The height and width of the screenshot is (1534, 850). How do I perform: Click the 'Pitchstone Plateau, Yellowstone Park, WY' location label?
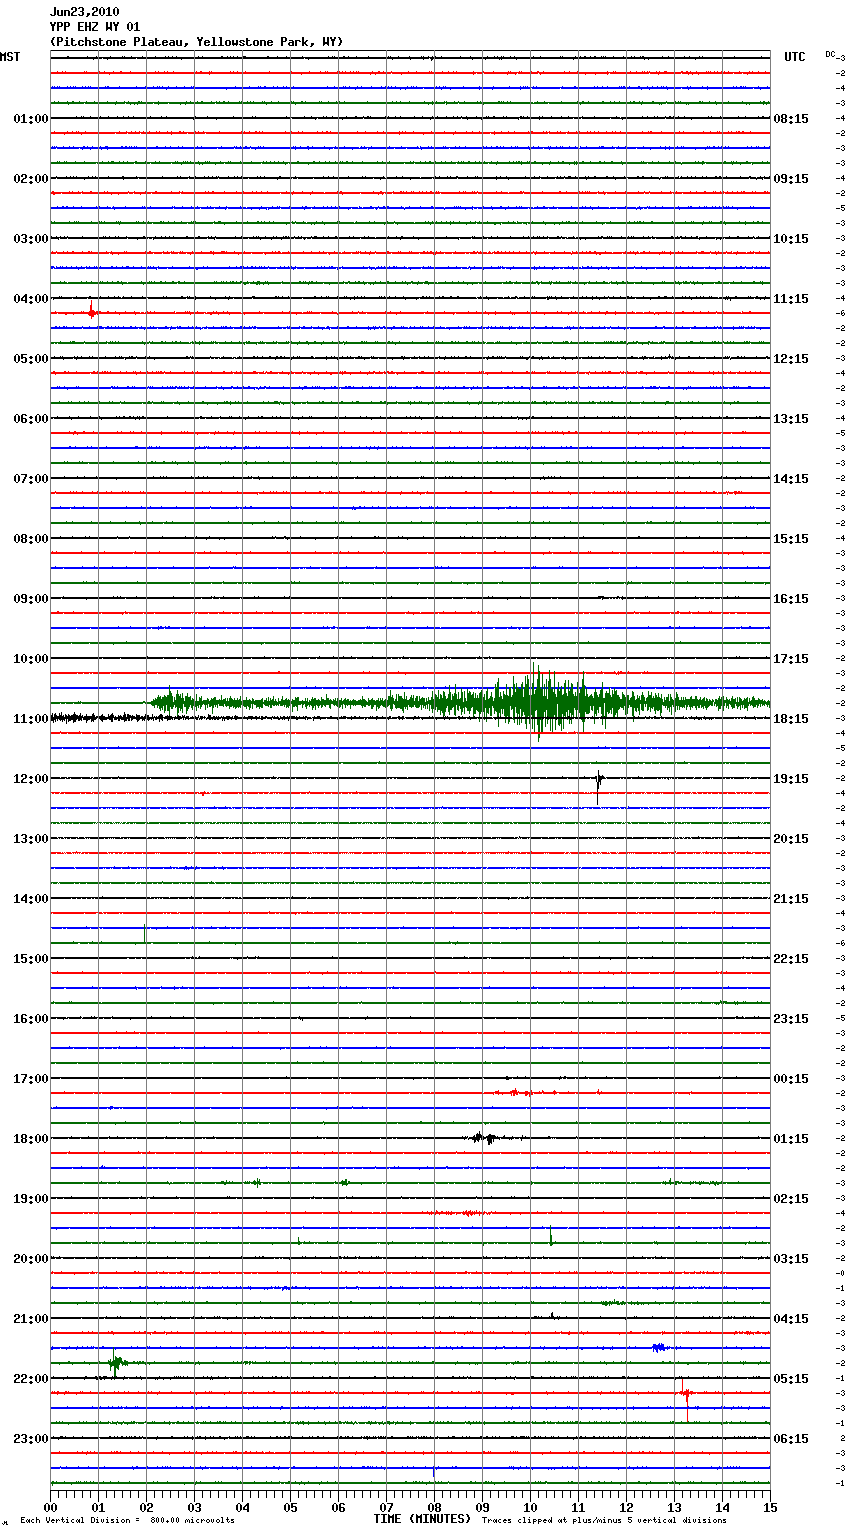pos(196,42)
